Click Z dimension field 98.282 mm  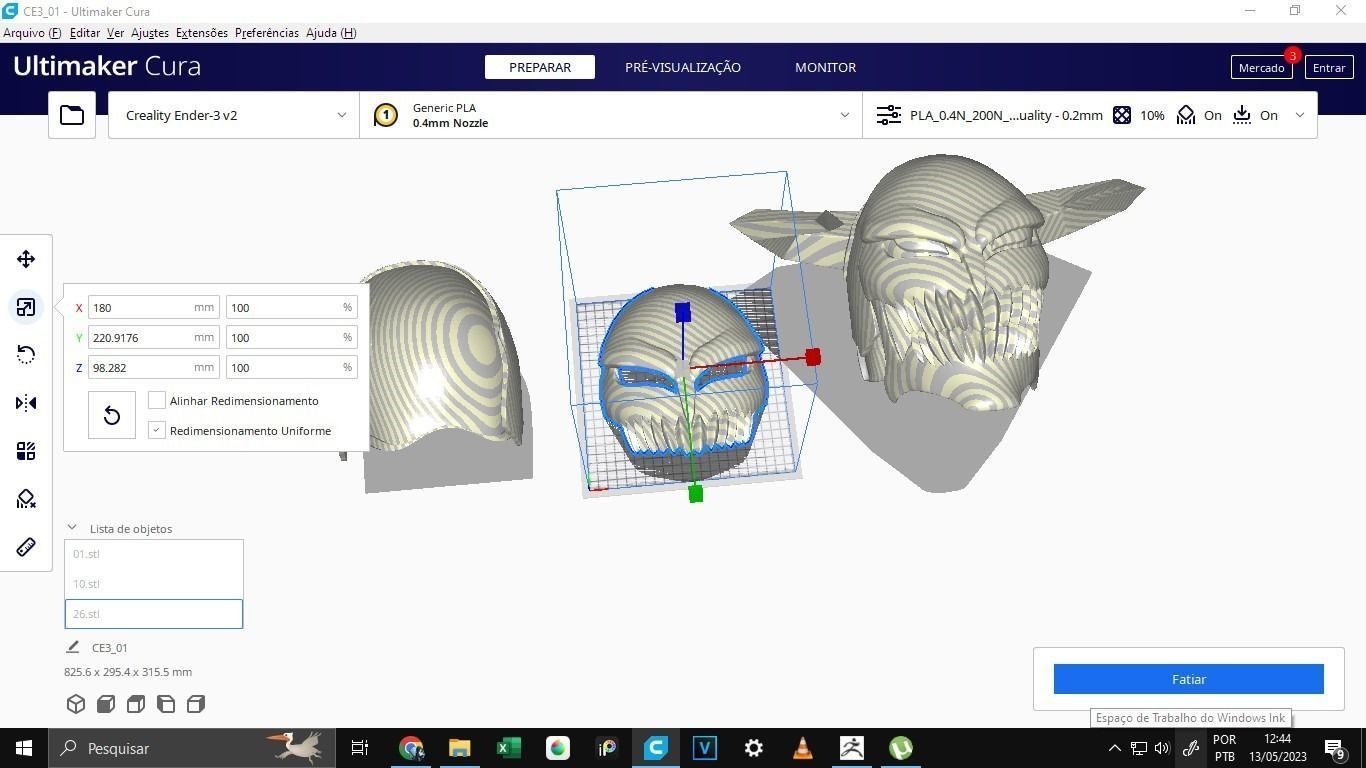154,367
